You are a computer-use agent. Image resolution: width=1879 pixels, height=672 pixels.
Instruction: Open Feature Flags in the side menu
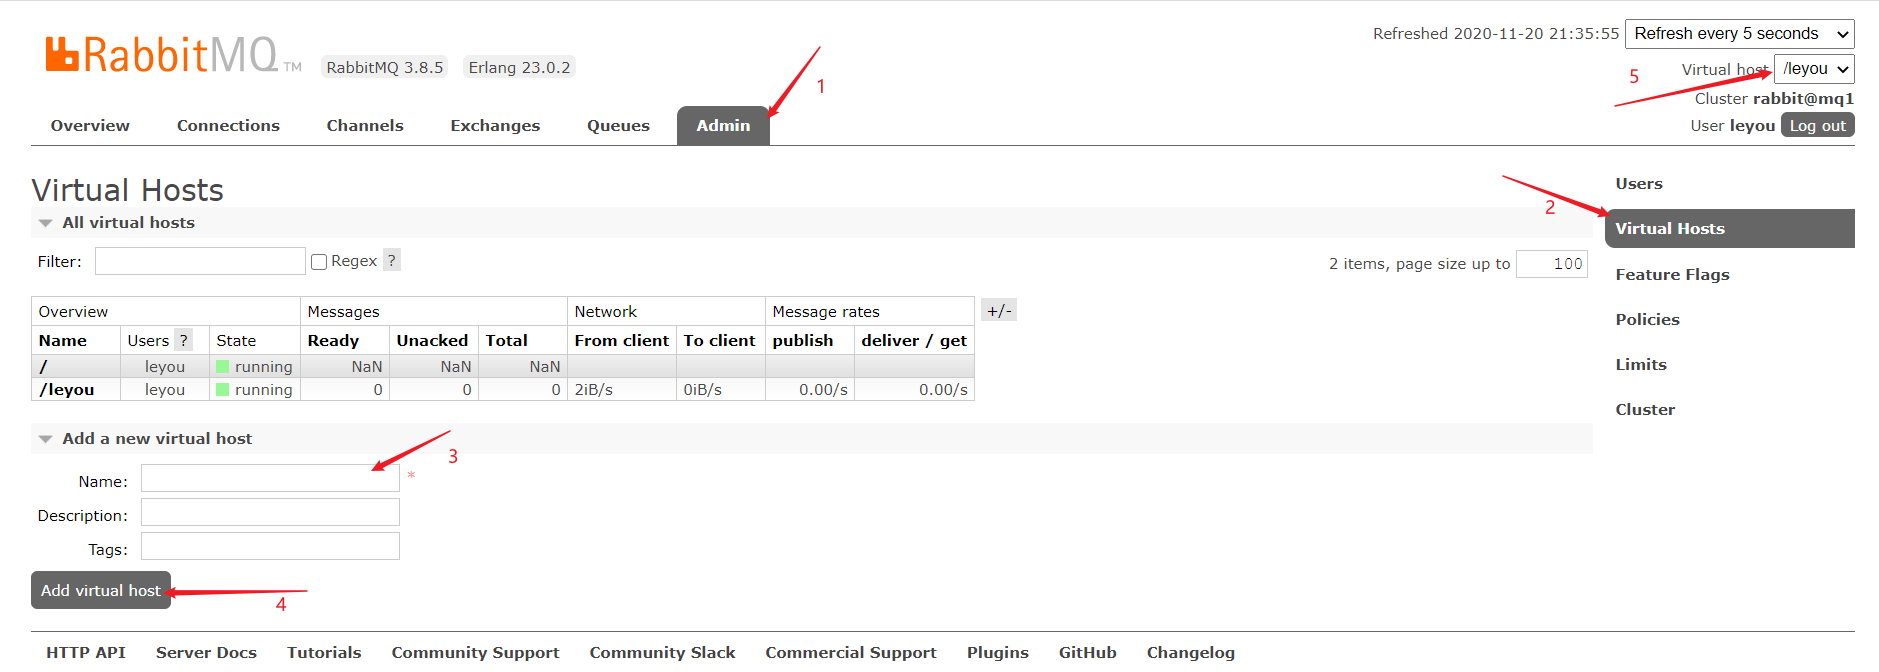click(x=1672, y=274)
